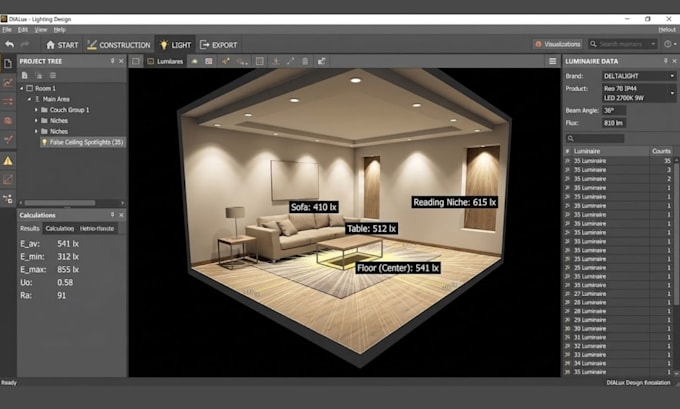Switch to the EXPORT mode tab
680x409 pixels.
(x=218, y=45)
